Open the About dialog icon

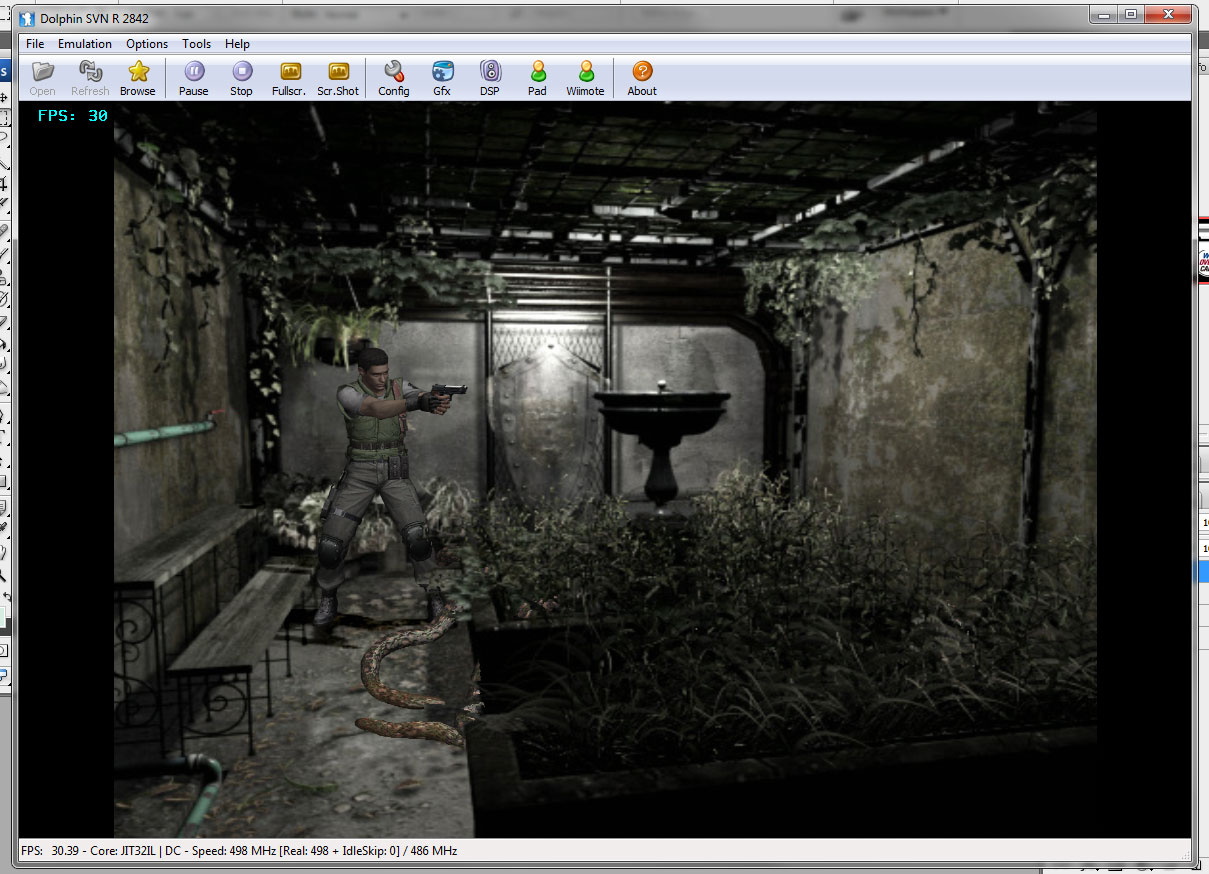coord(642,77)
